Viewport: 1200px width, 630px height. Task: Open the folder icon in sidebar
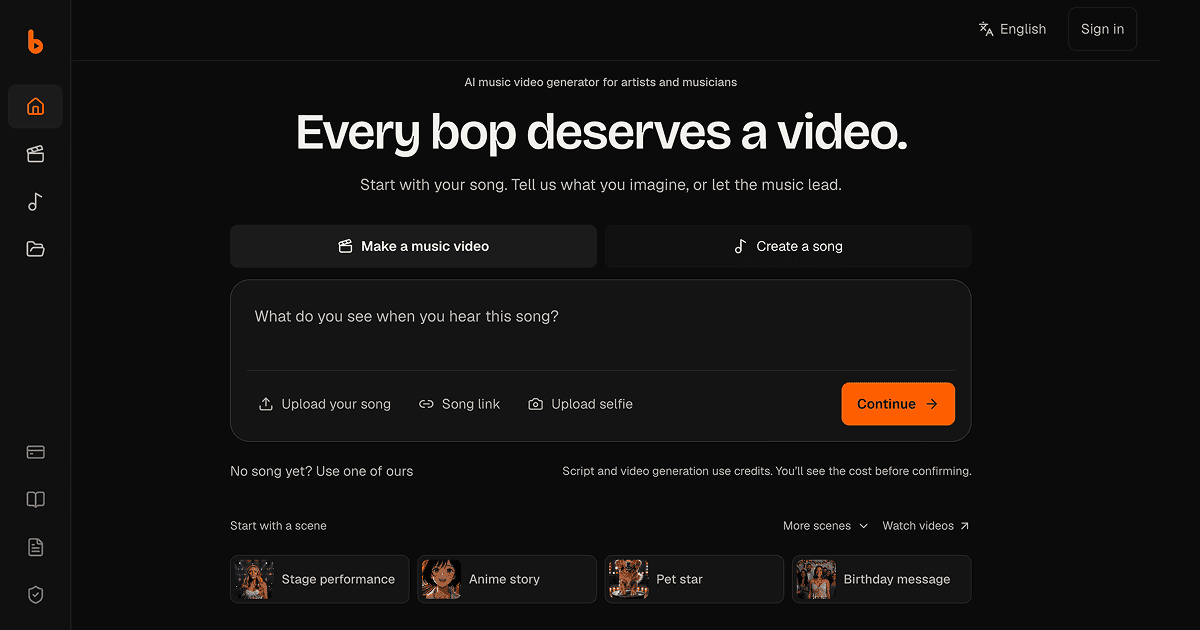click(x=35, y=249)
